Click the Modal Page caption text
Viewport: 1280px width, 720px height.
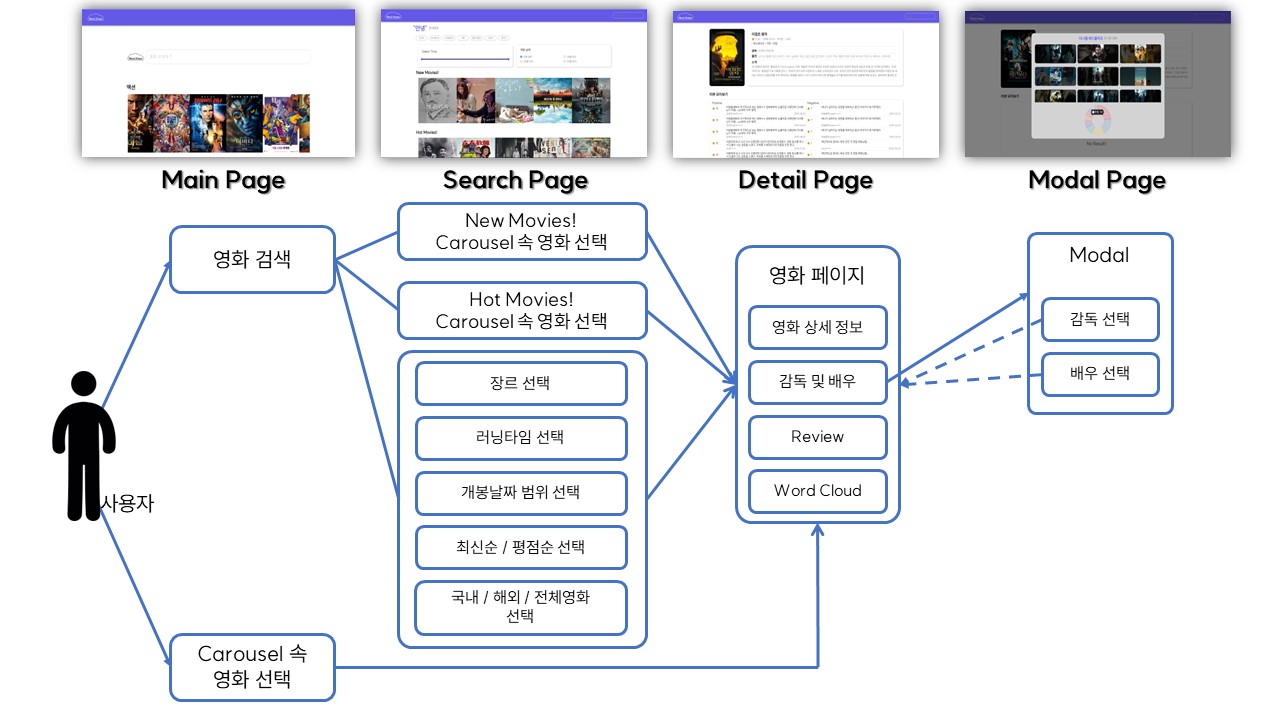pos(1097,180)
